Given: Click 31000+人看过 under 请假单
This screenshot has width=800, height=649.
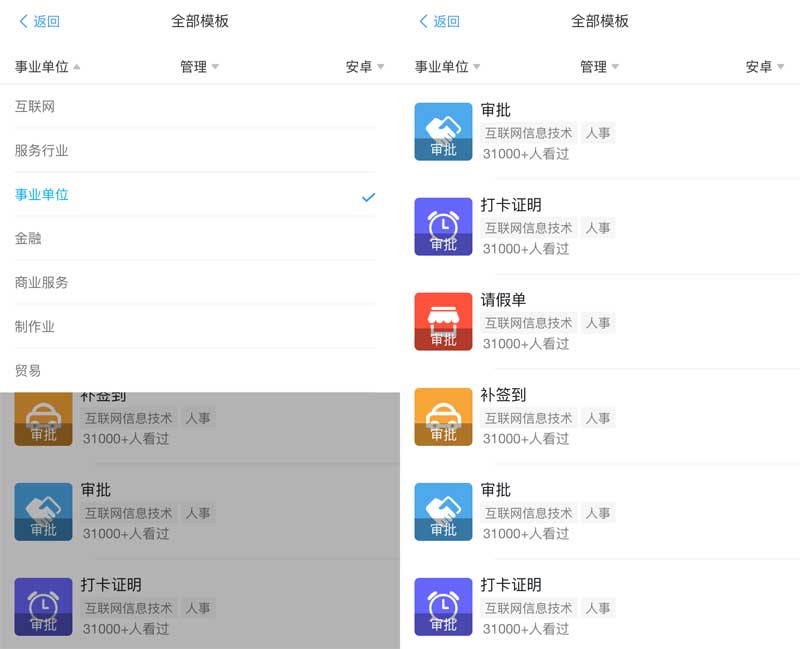Looking at the screenshot, I should point(526,344).
